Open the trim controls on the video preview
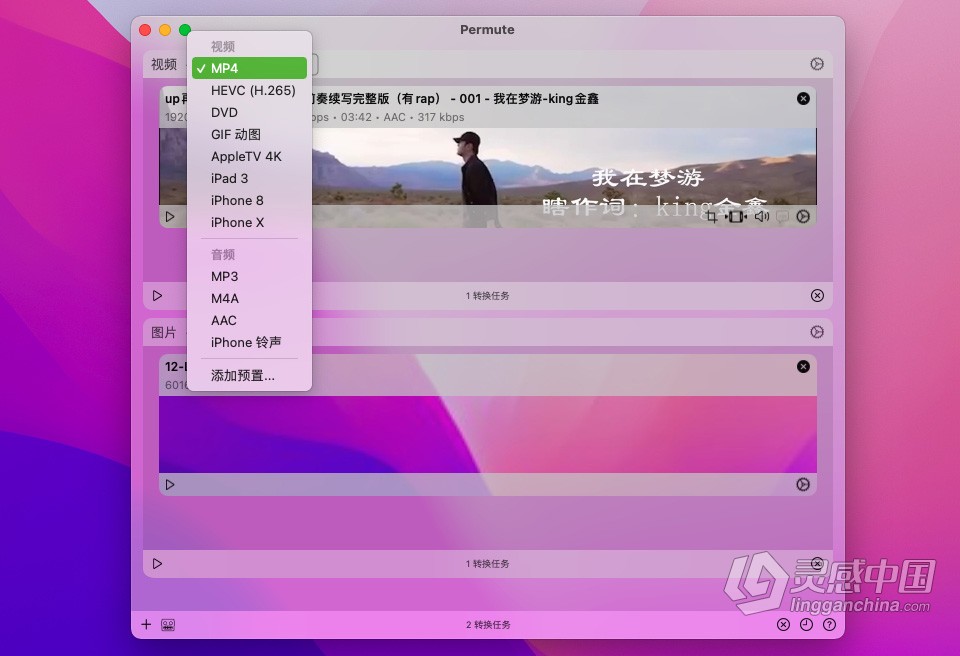Screen dimensions: 960x656 (x=736, y=217)
